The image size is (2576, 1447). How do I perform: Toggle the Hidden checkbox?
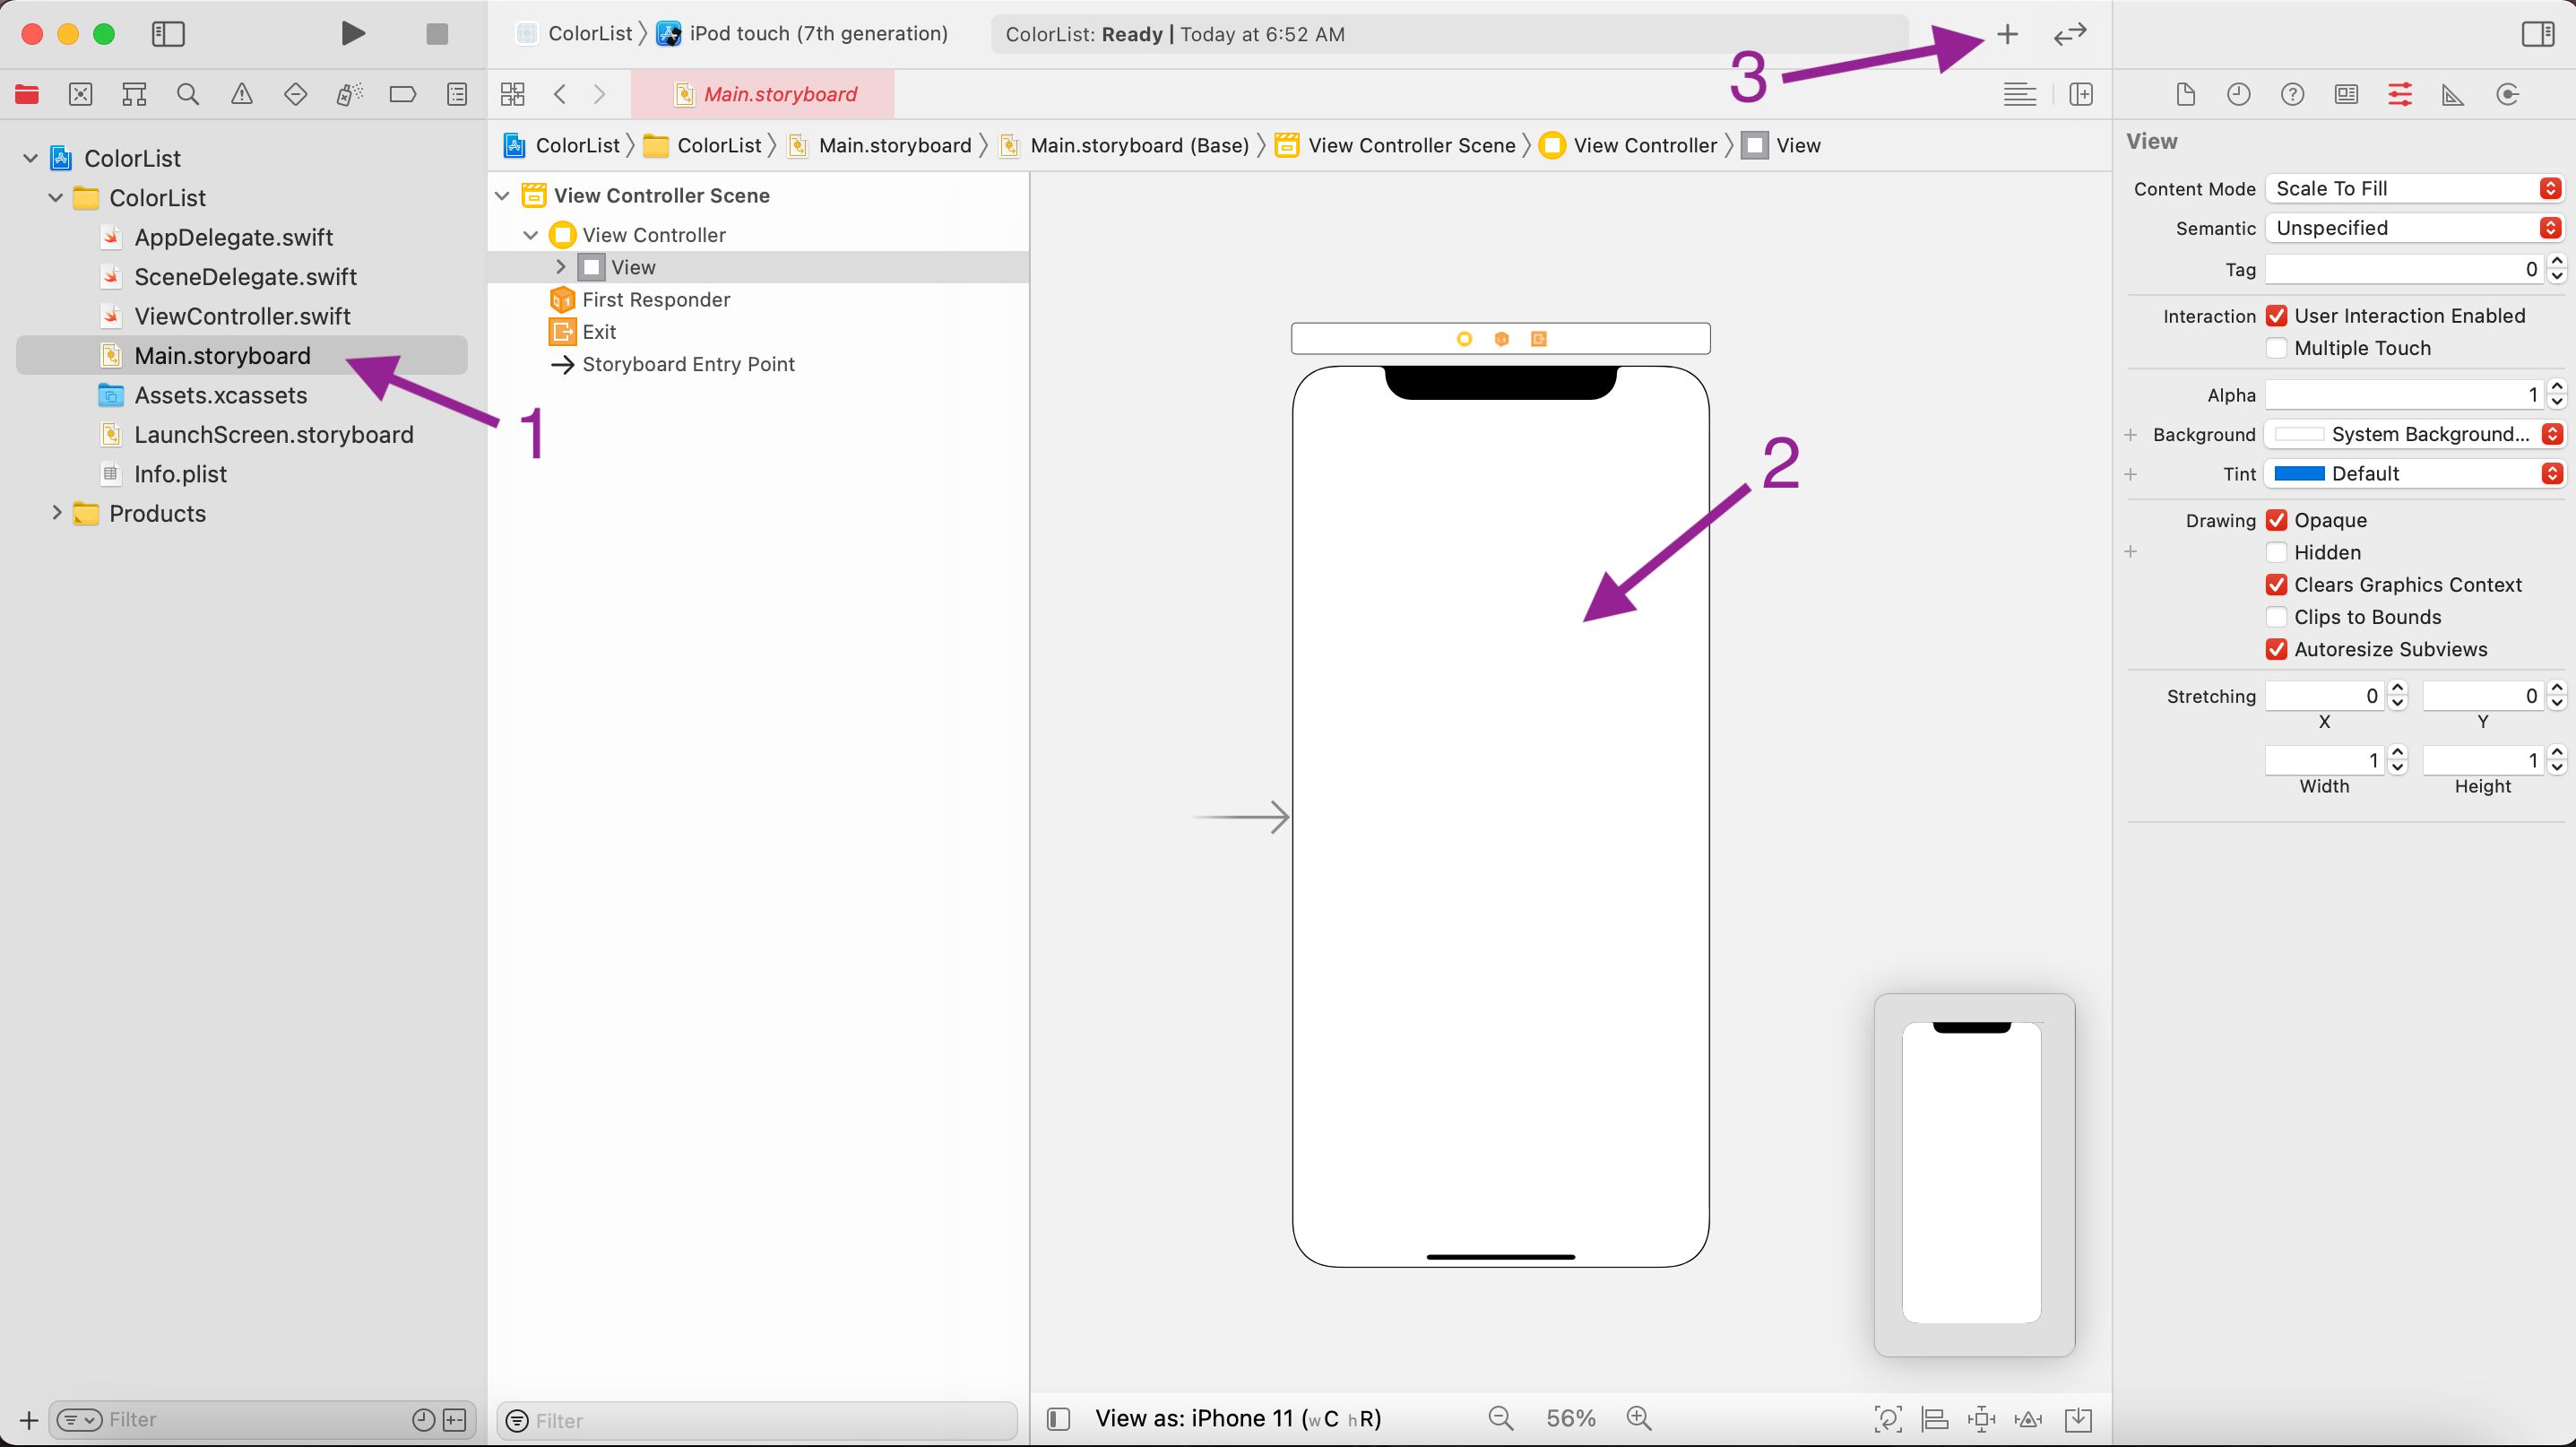point(2277,553)
